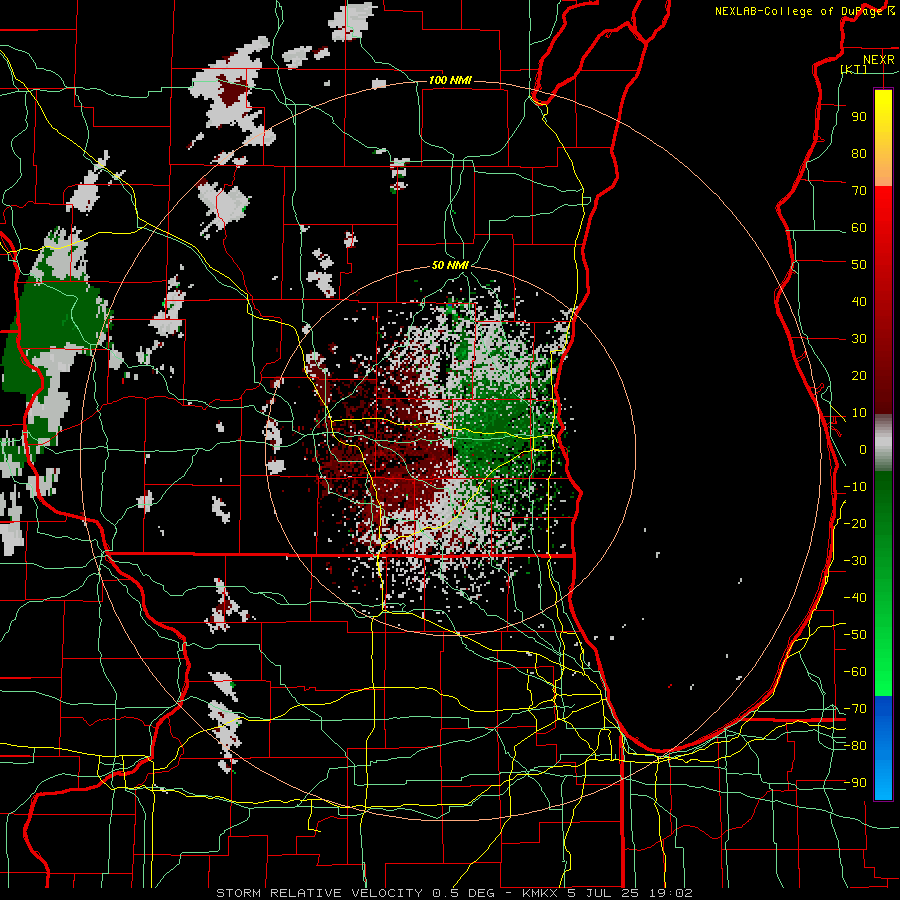Image resolution: width=900 pixels, height=900 pixels.
Task: Click the "20" value on the velocity scale
Action: (859, 375)
